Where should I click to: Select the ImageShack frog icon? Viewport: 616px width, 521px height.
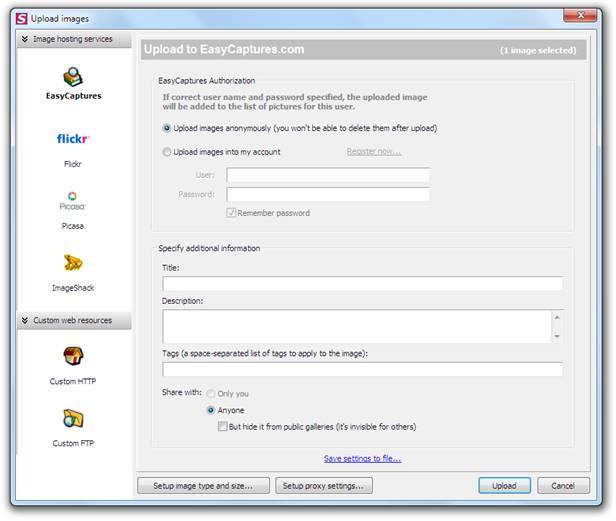pyautogui.click(x=73, y=263)
